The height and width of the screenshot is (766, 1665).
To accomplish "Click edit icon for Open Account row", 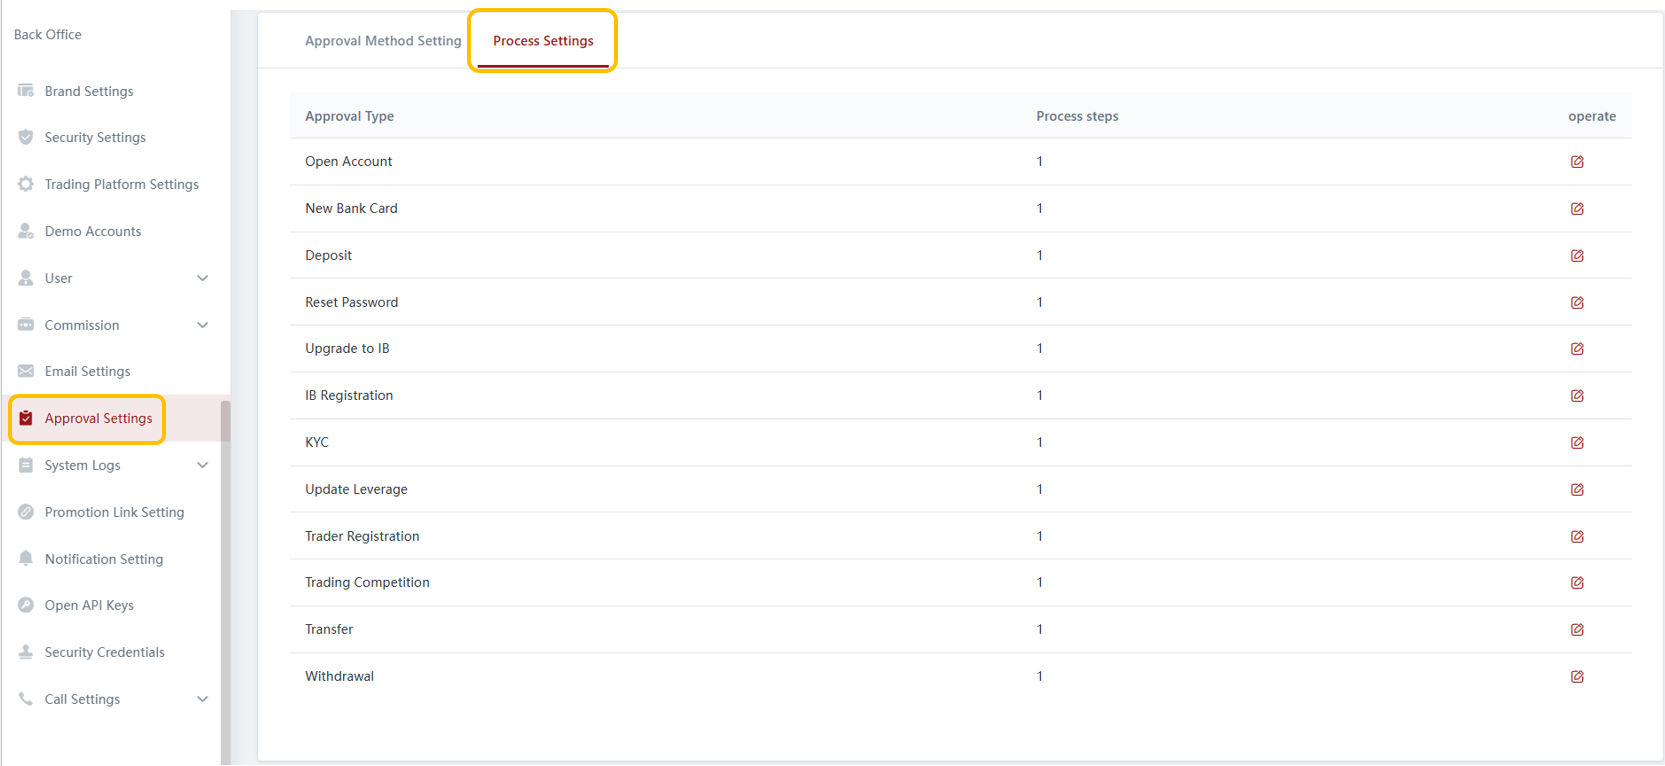I will point(1577,162).
